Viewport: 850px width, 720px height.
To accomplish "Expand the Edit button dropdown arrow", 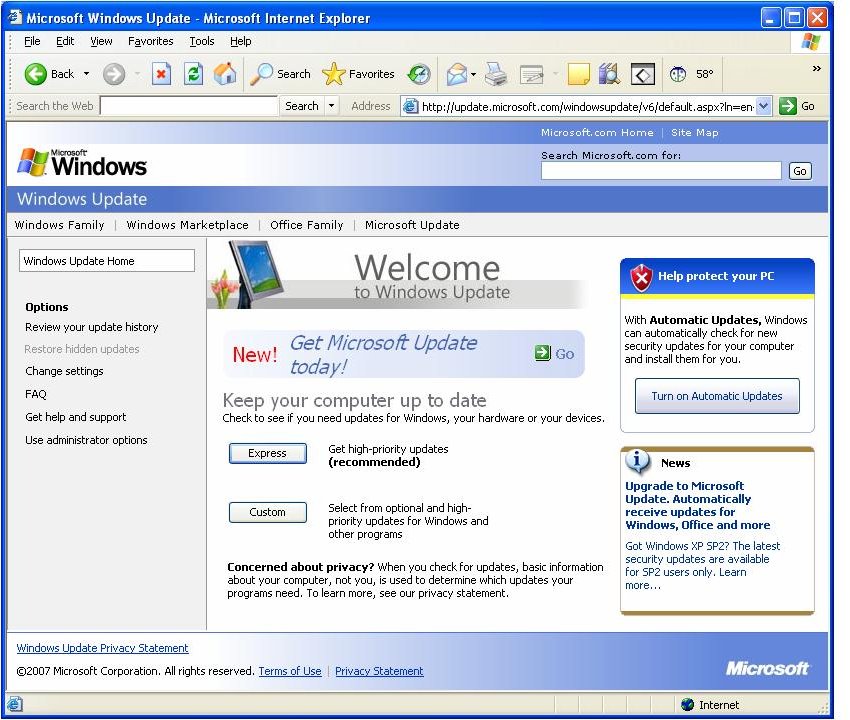I will tap(555, 74).
